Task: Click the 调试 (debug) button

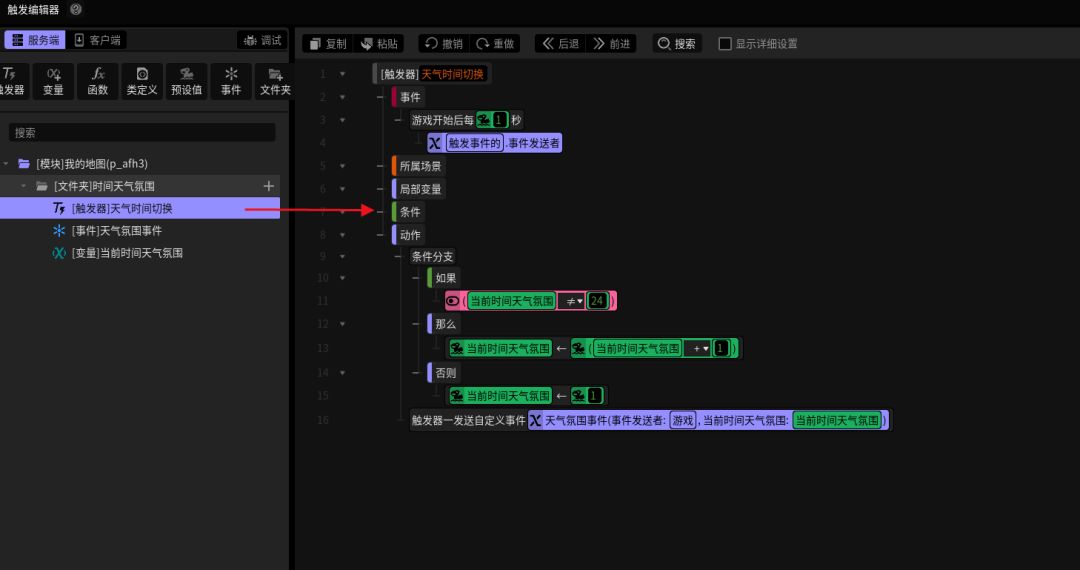Action: [263, 40]
